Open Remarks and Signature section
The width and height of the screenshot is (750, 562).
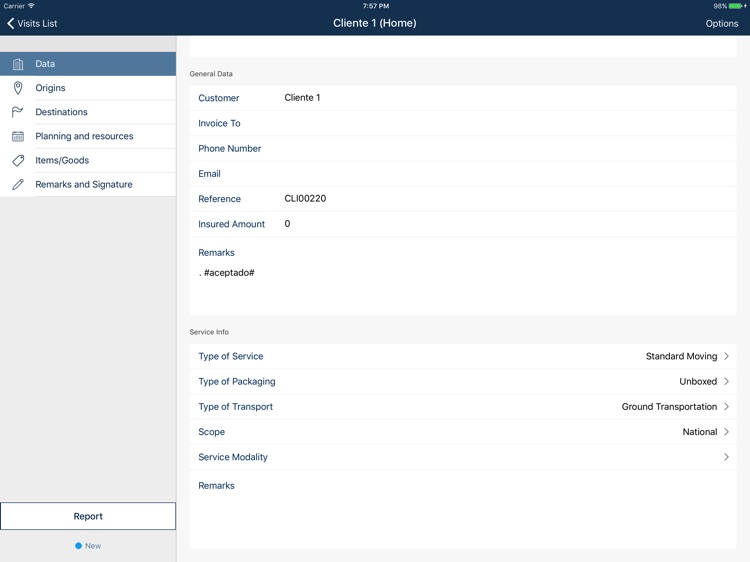click(x=88, y=185)
